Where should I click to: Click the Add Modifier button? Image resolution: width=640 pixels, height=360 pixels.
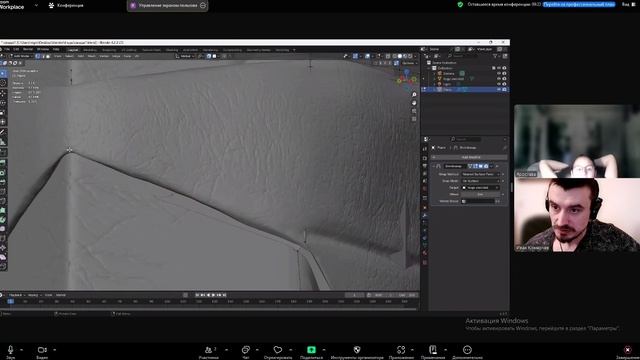pyautogui.click(x=470, y=157)
